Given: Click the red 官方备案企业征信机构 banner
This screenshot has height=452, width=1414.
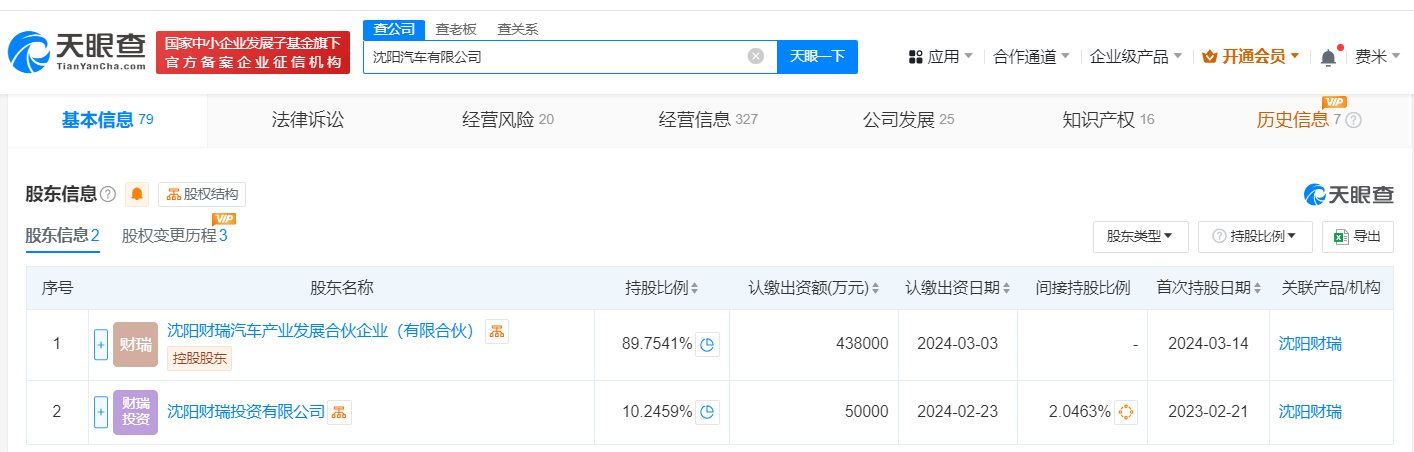Looking at the screenshot, I should (x=252, y=52).
